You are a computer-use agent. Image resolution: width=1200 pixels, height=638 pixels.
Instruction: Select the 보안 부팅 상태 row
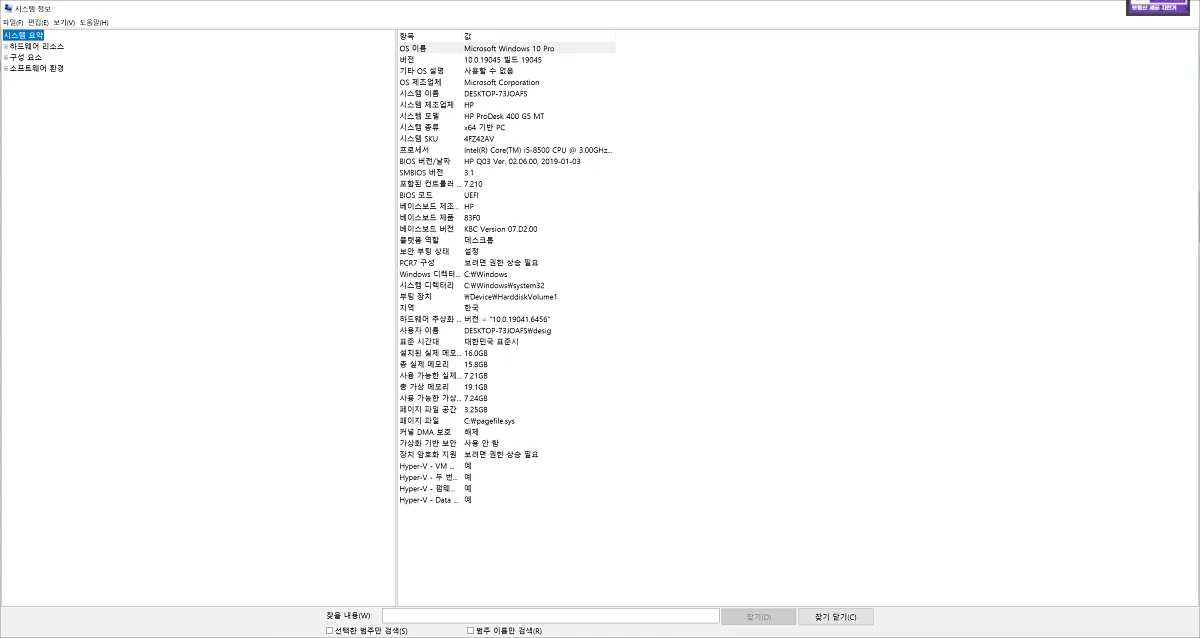tap(507, 251)
